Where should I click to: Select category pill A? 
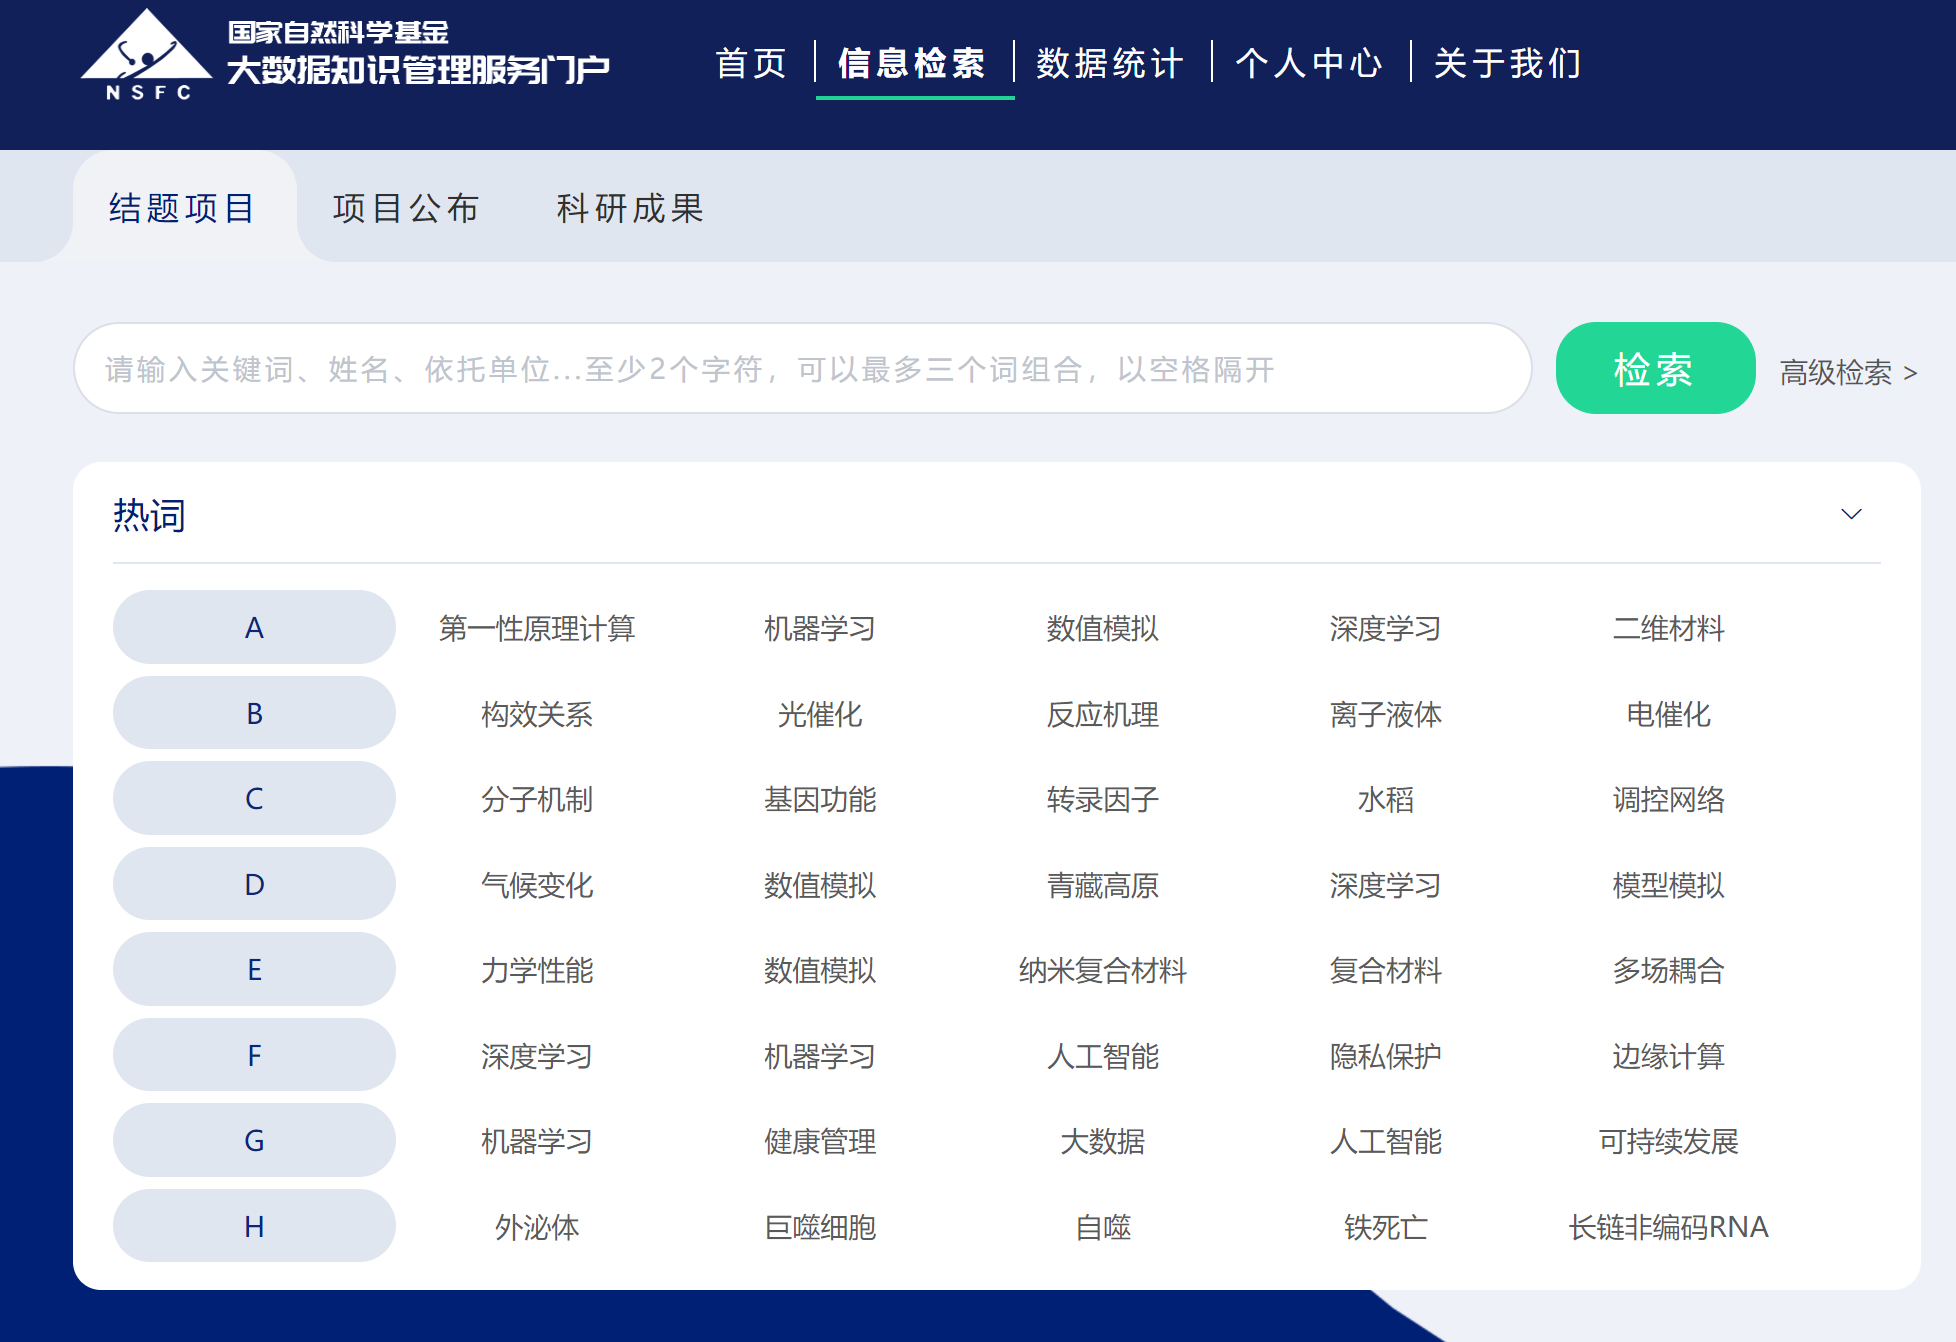pyautogui.click(x=254, y=627)
